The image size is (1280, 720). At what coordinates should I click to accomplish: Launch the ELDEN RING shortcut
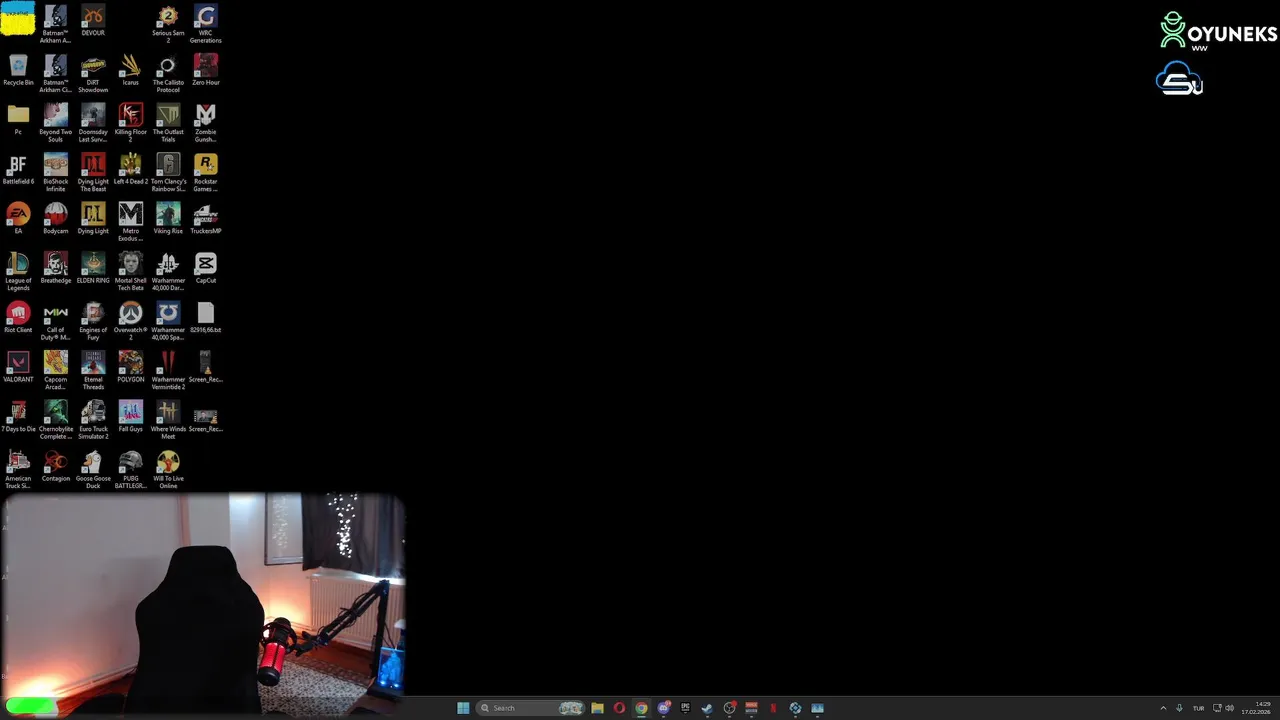tap(93, 268)
